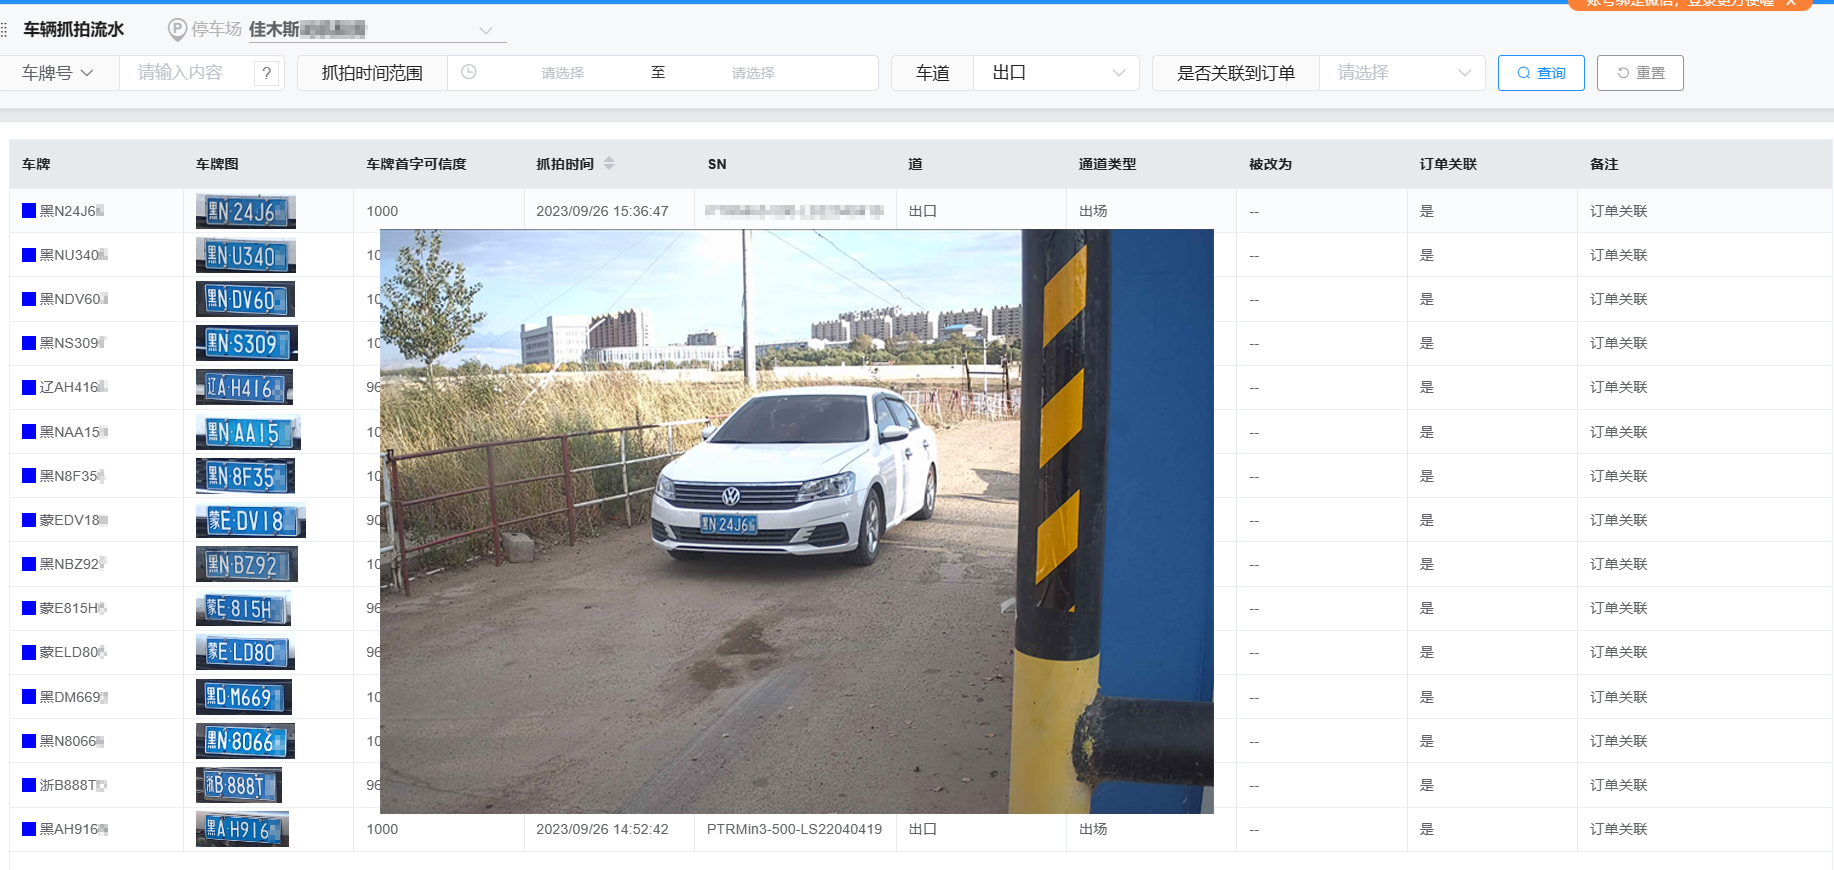Select the end time field of capture range
Viewport: 1834px width, 870px height.
(x=752, y=73)
